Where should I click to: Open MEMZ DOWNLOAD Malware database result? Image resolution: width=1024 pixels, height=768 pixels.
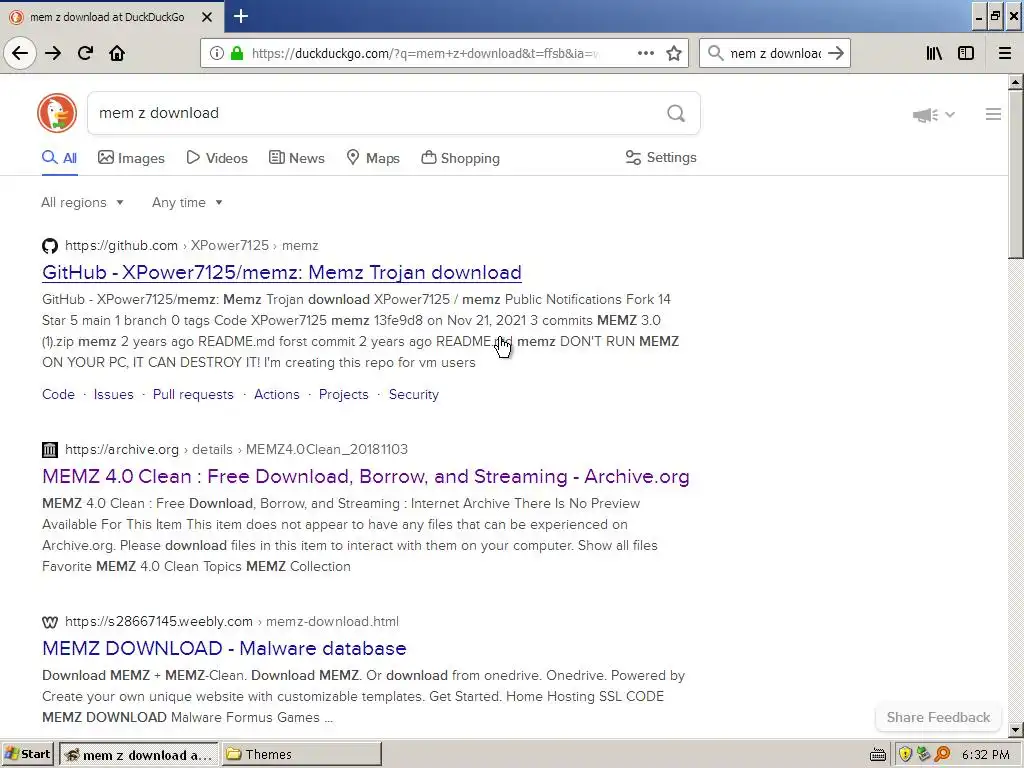224,648
